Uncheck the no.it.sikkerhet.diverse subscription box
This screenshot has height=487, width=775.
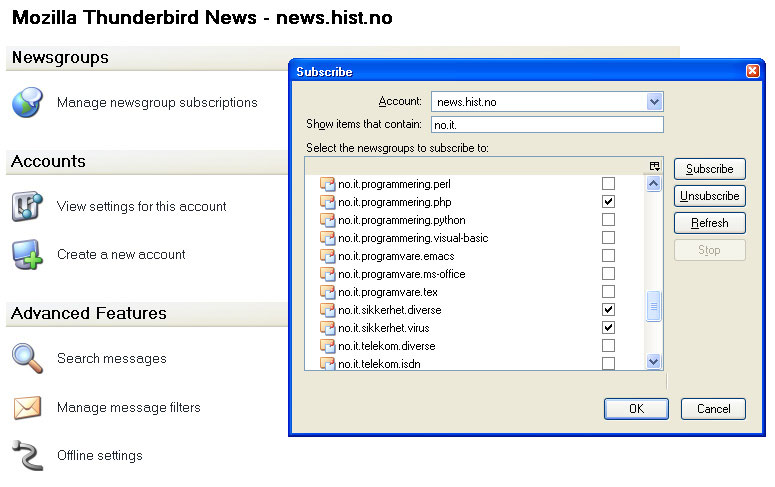point(608,310)
